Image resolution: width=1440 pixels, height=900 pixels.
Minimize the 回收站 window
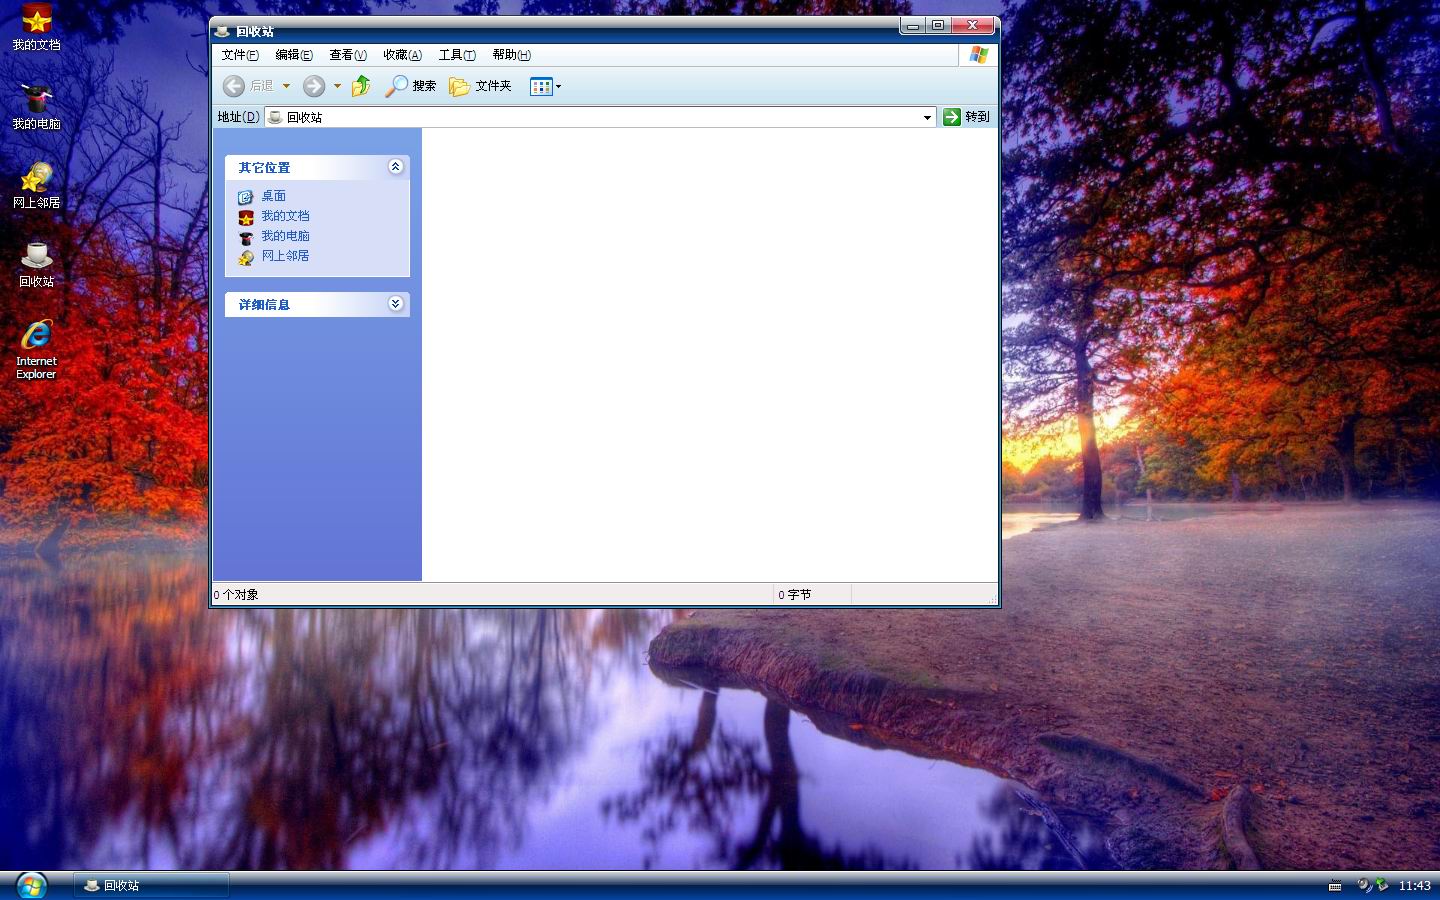pyautogui.click(x=912, y=26)
